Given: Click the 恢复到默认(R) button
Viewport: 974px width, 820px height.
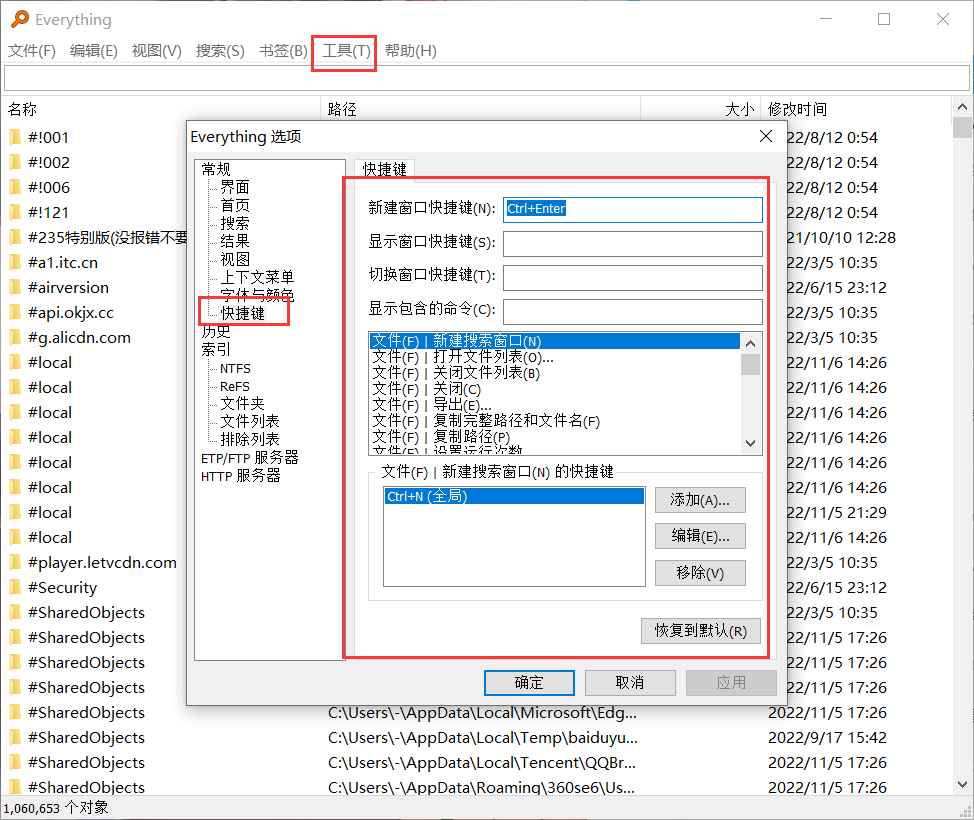Looking at the screenshot, I should pyautogui.click(x=701, y=631).
